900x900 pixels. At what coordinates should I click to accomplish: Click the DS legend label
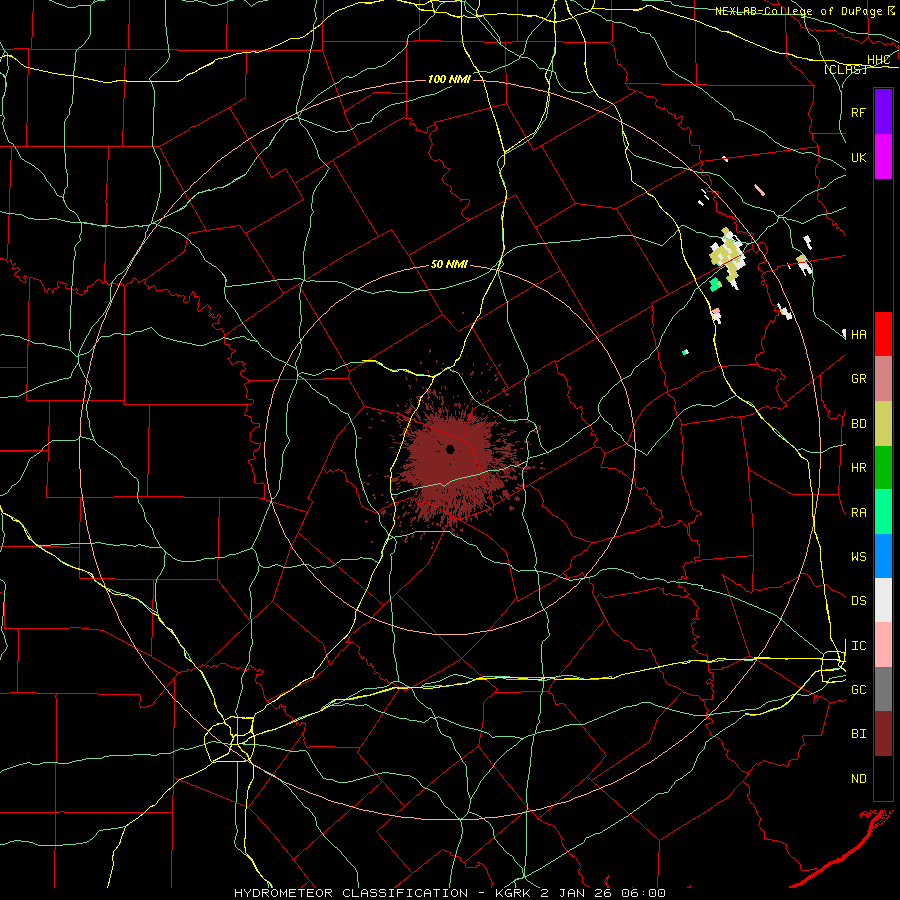pyautogui.click(x=859, y=601)
